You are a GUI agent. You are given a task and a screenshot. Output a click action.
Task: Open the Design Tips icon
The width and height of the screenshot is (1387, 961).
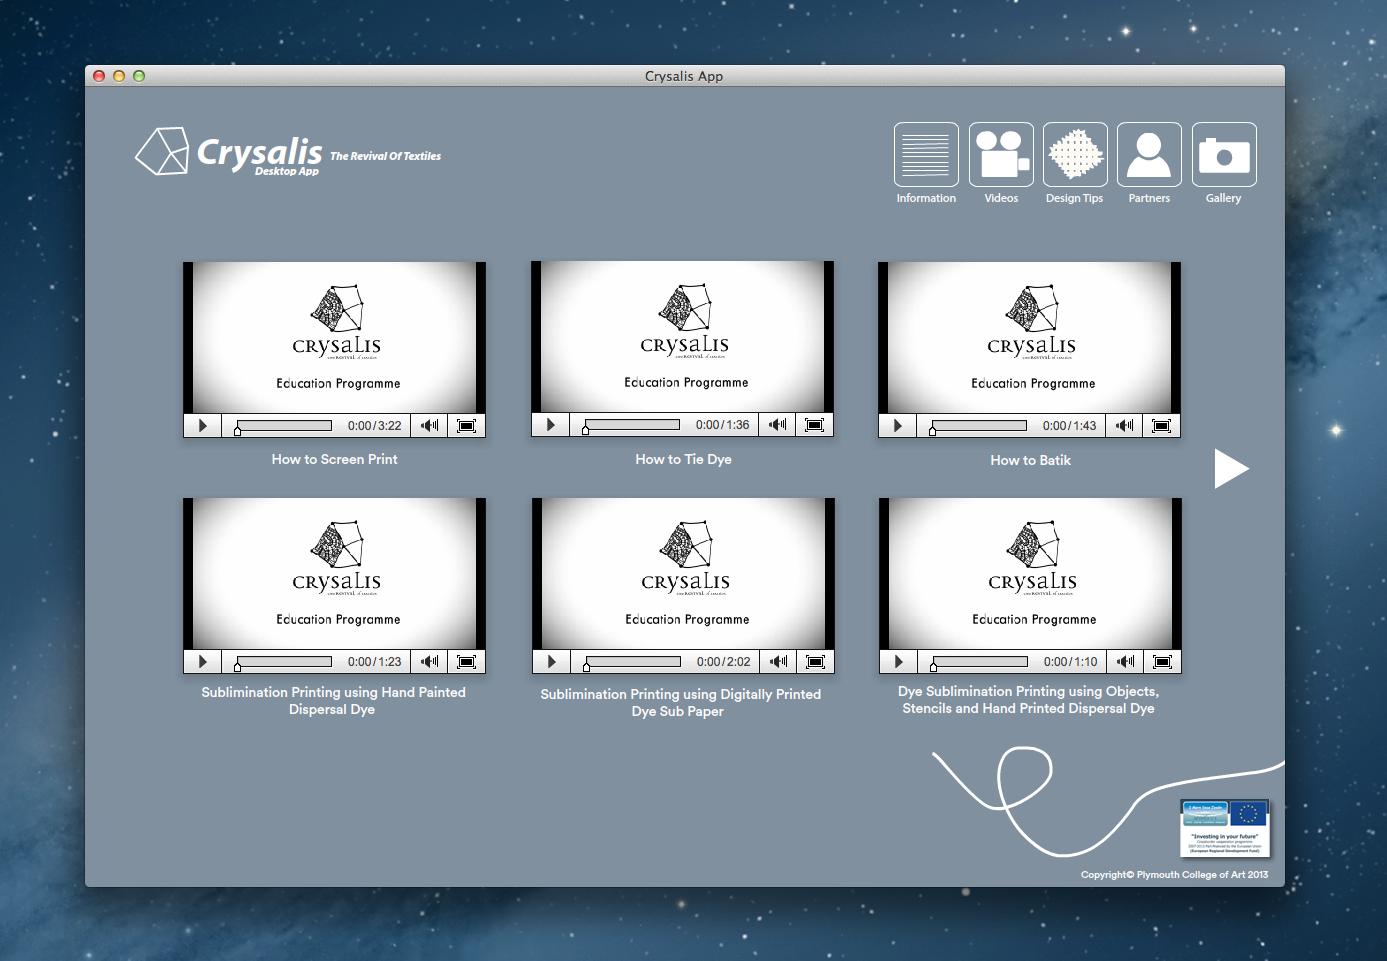point(1075,154)
